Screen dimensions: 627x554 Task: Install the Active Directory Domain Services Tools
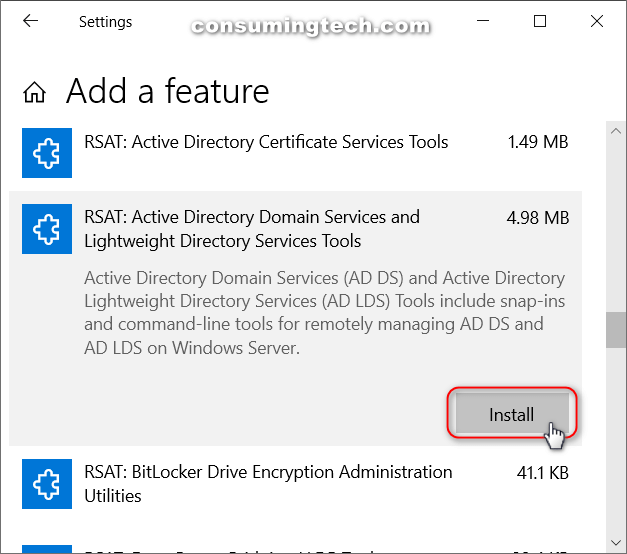click(x=512, y=414)
